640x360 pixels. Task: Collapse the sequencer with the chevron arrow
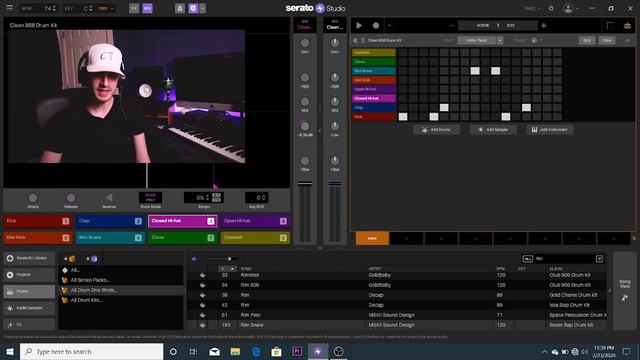coord(627,40)
